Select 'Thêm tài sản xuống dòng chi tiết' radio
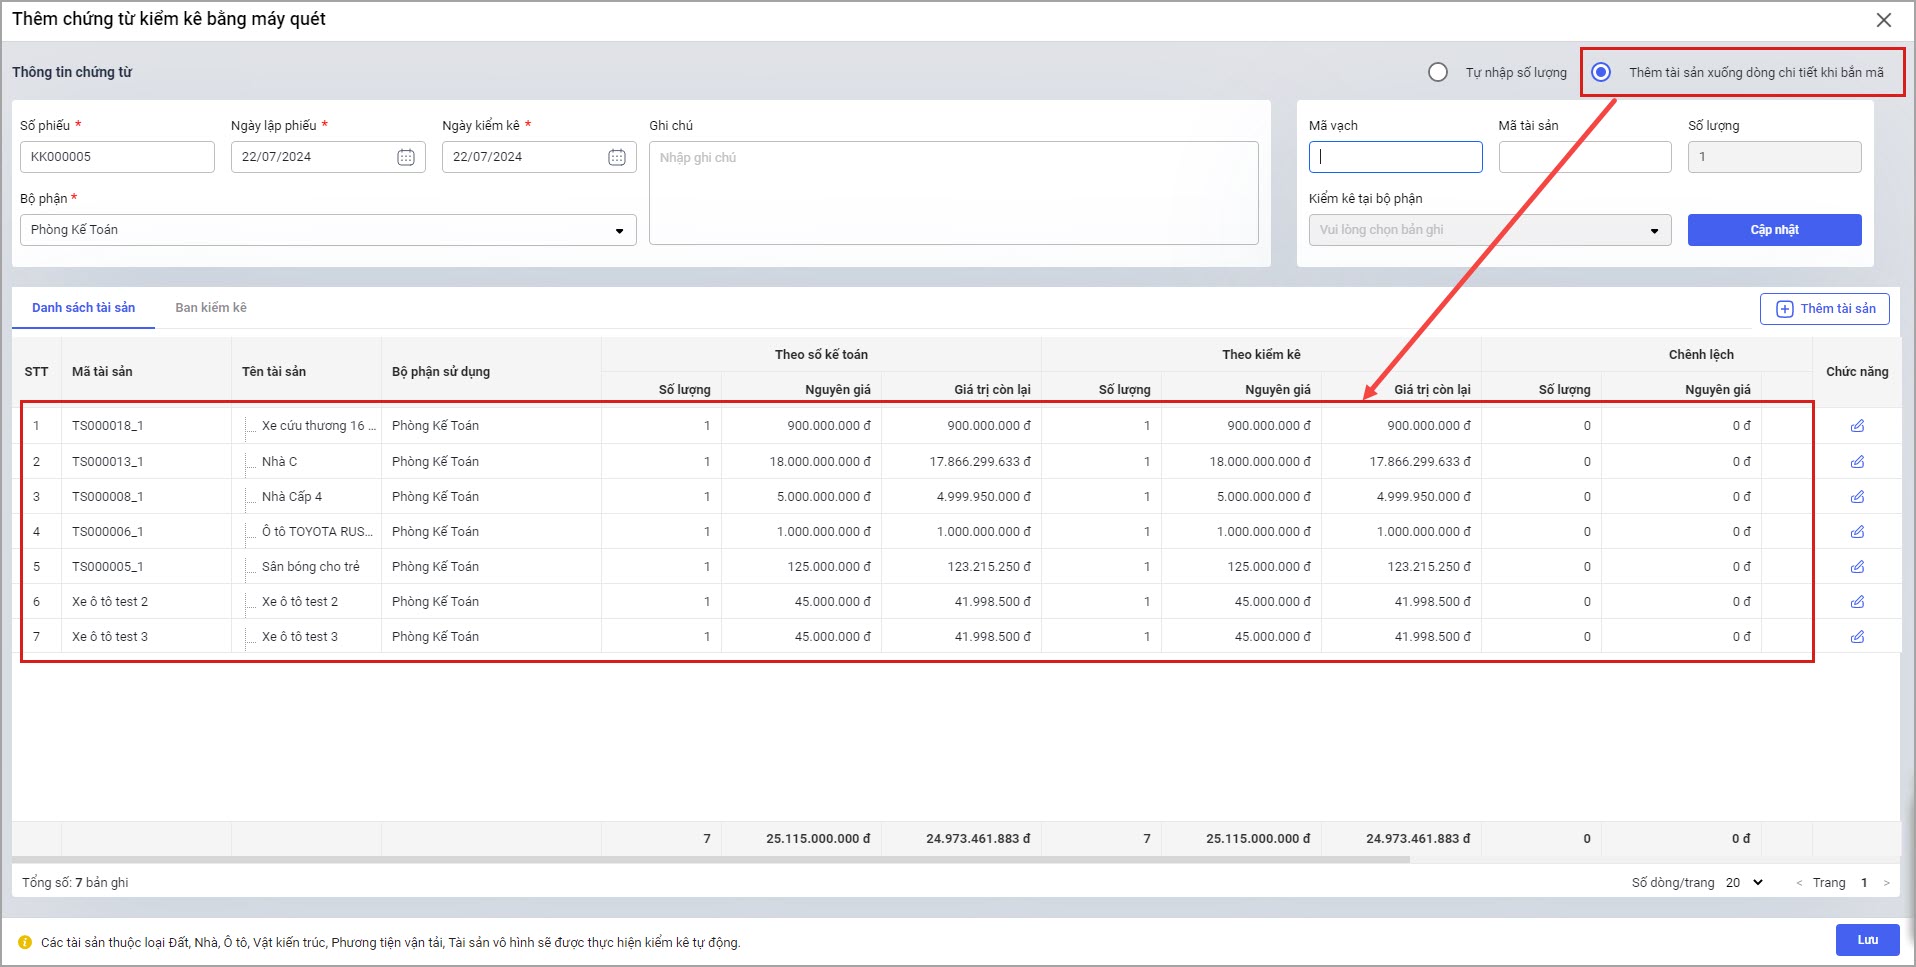 (x=1601, y=72)
